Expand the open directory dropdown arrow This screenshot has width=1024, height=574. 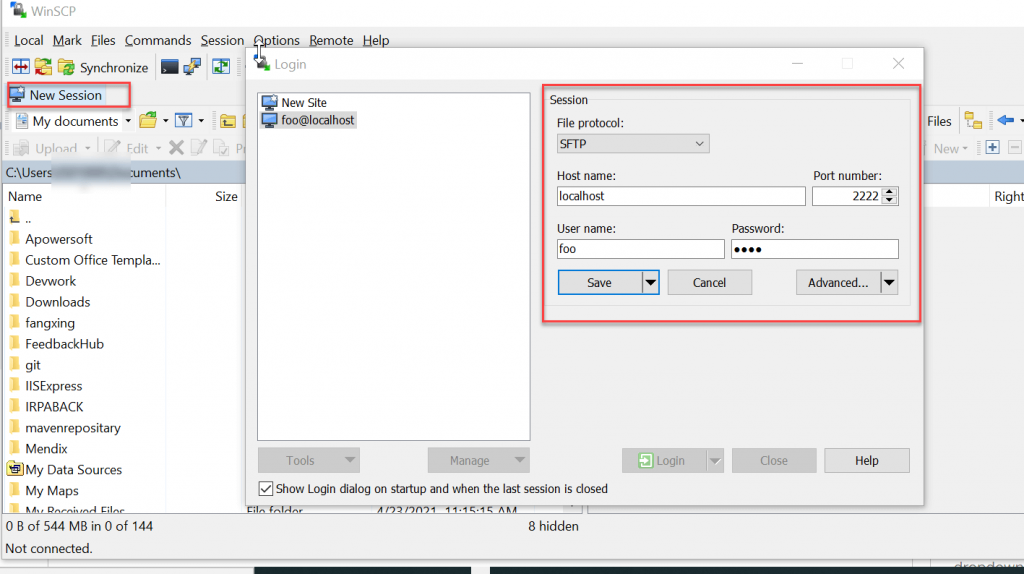(165, 121)
